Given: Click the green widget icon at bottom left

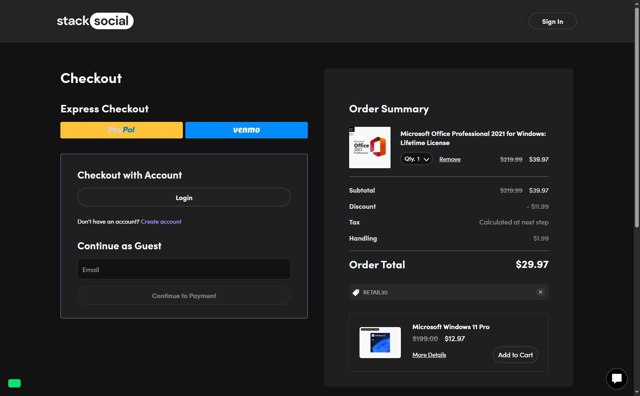Looking at the screenshot, I should (x=14, y=383).
